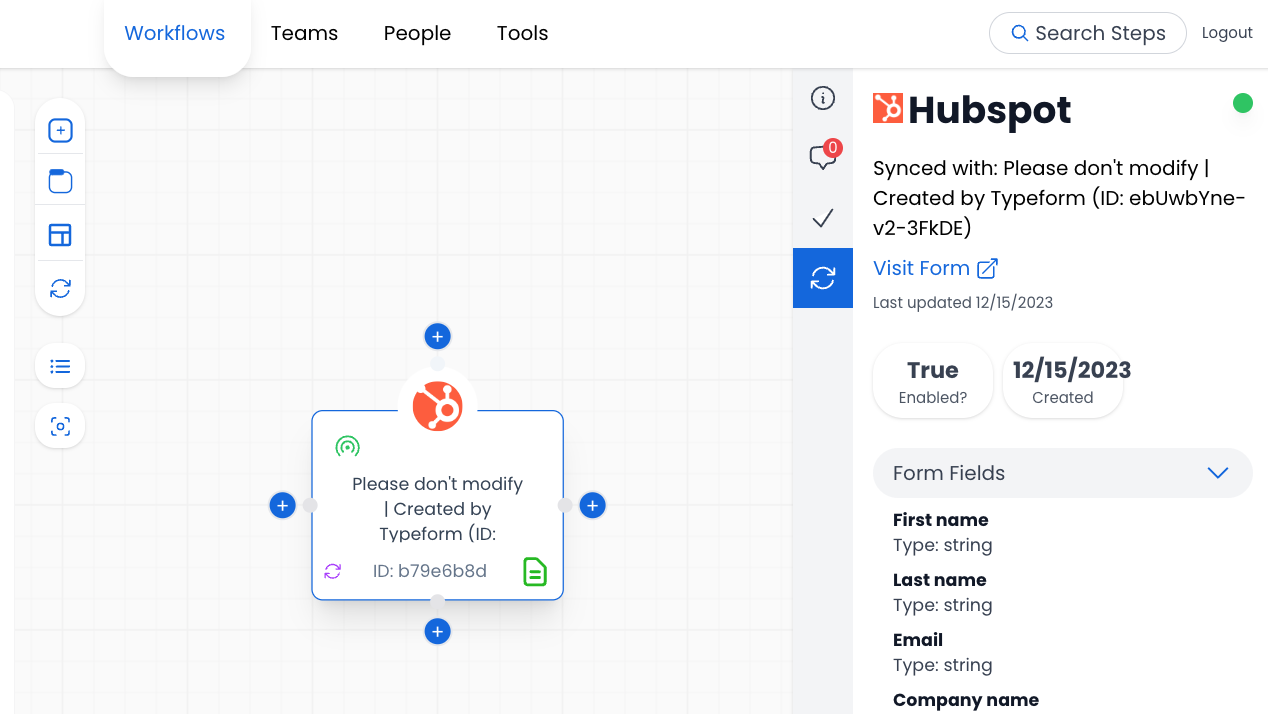Image resolution: width=1270 pixels, height=714 pixels.
Task: Click the checkmark tasks icon in side panel
Action: [822, 218]
